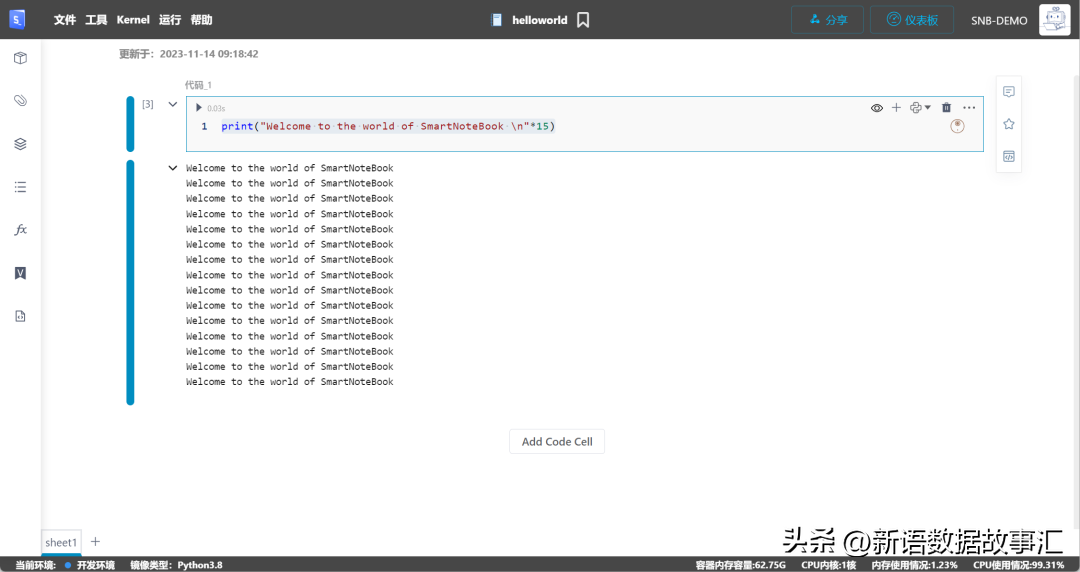Open the 文件 menu

[x=65, y=20]
